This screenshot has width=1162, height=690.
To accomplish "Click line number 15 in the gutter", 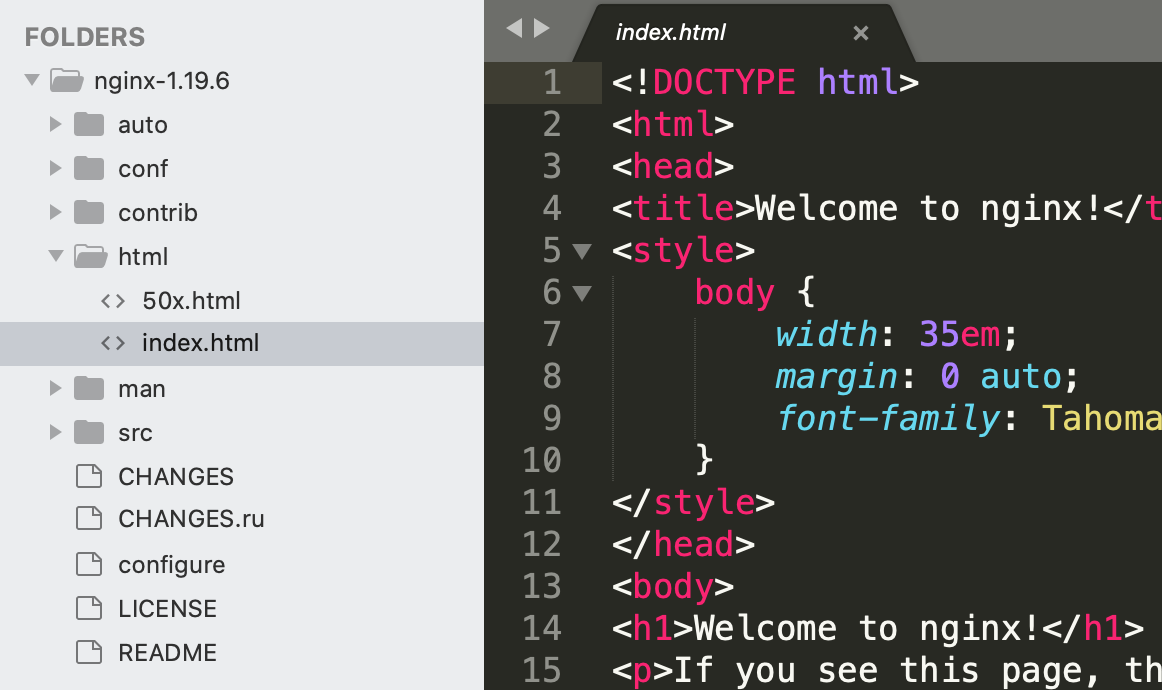I will pyautogui.click(x=542, y=670).
